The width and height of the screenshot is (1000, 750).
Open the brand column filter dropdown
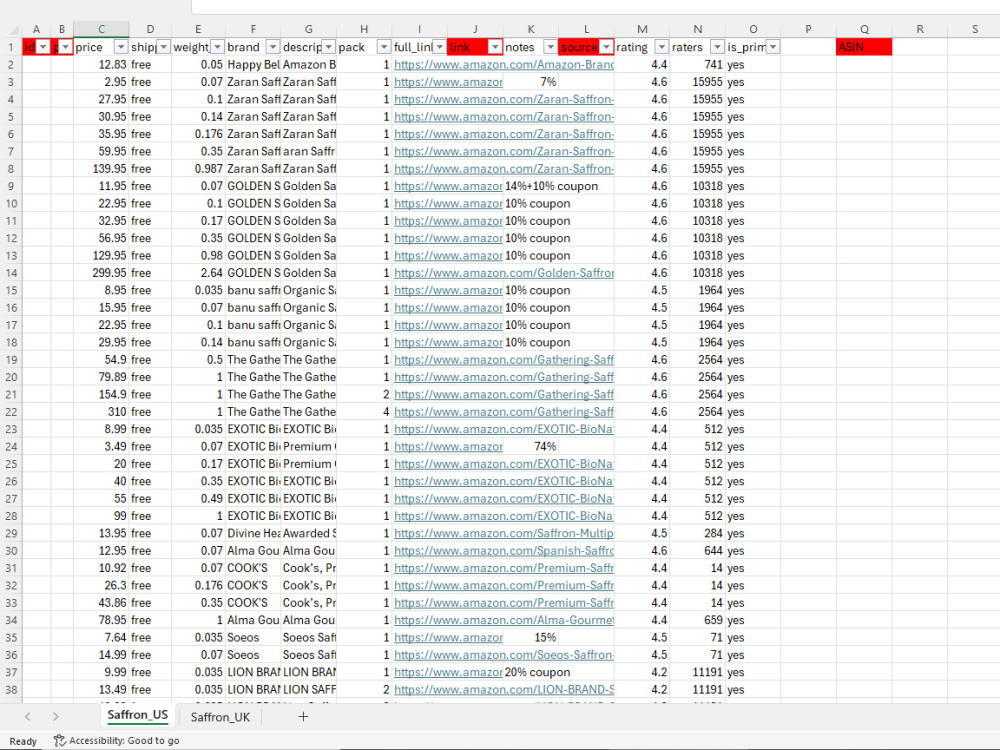[x=273, y=47]
